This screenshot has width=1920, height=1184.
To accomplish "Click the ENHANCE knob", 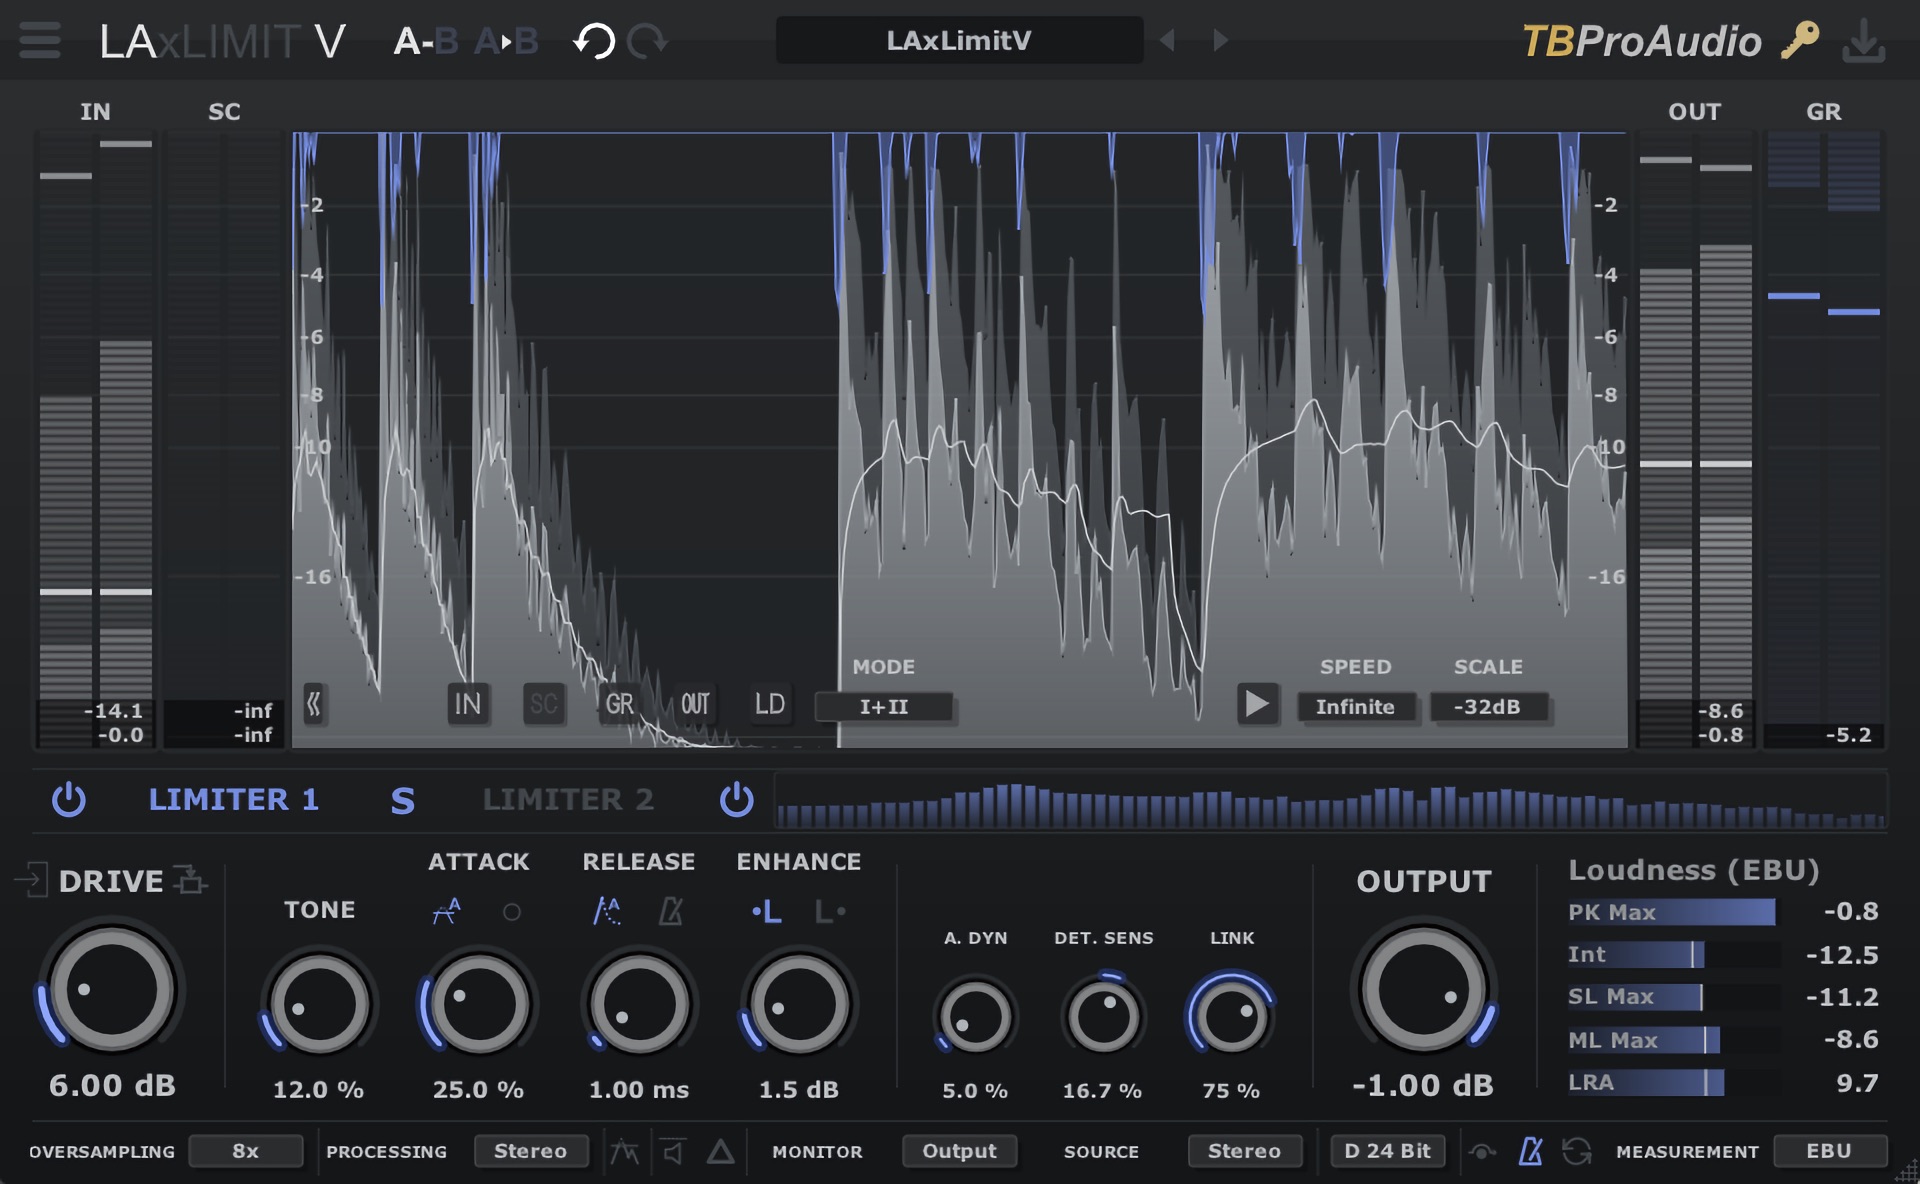I will click(x=798, y=1005).
